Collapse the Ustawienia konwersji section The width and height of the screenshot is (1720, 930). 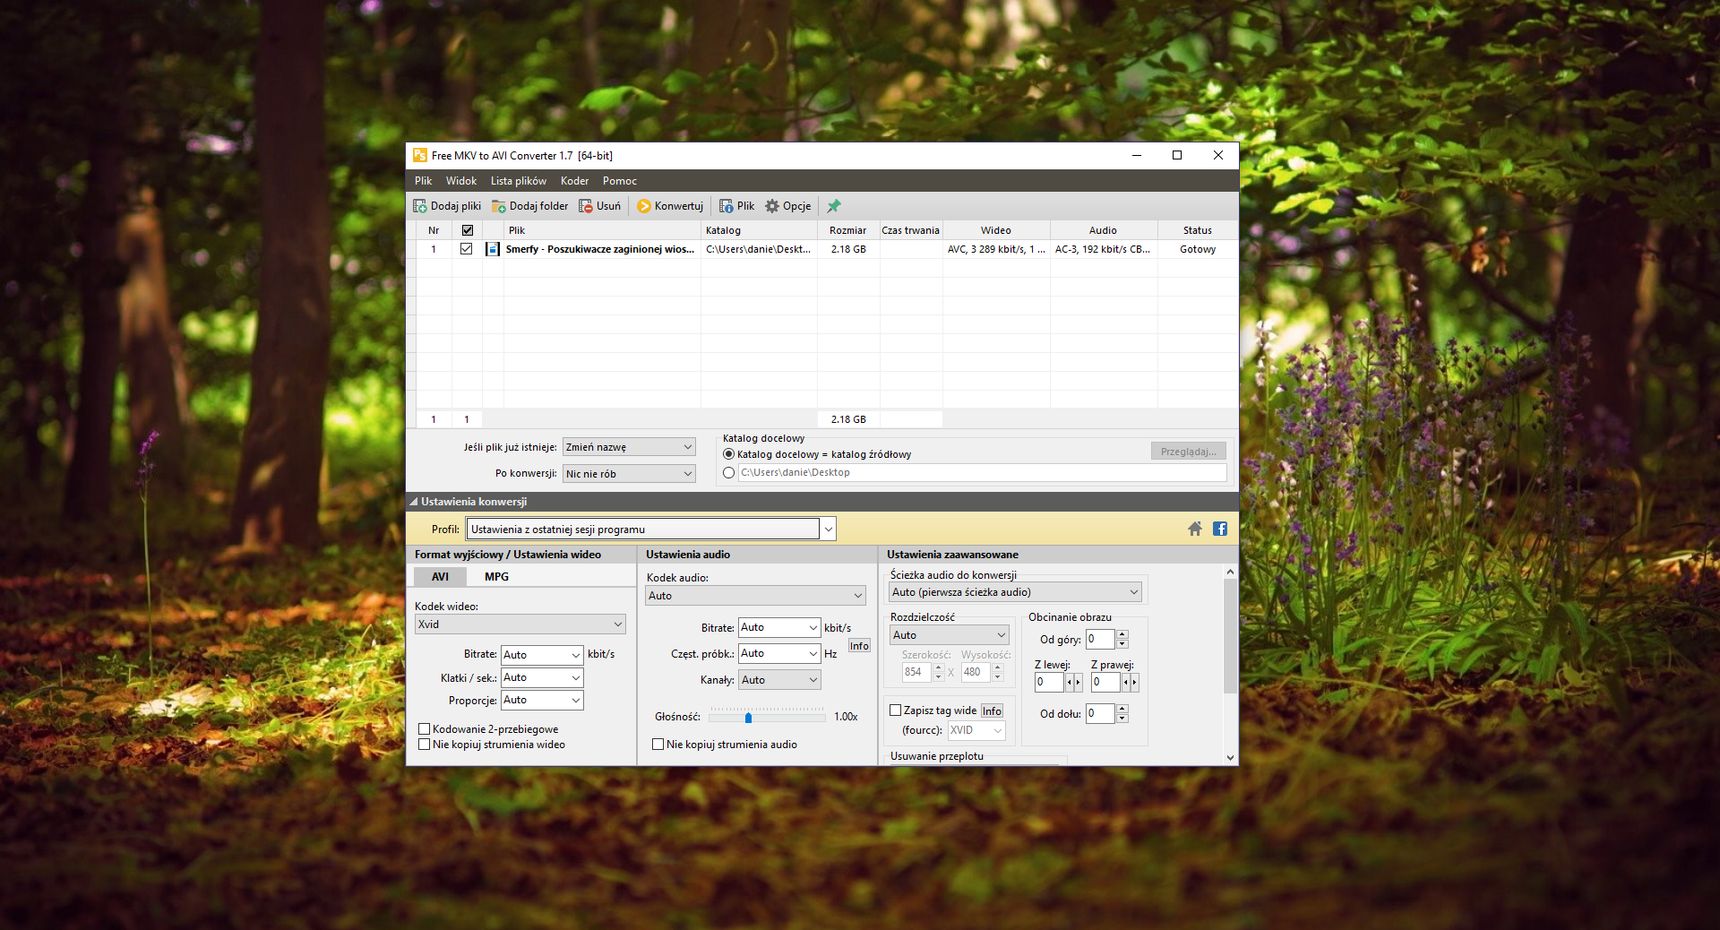[x=413, y=502]
